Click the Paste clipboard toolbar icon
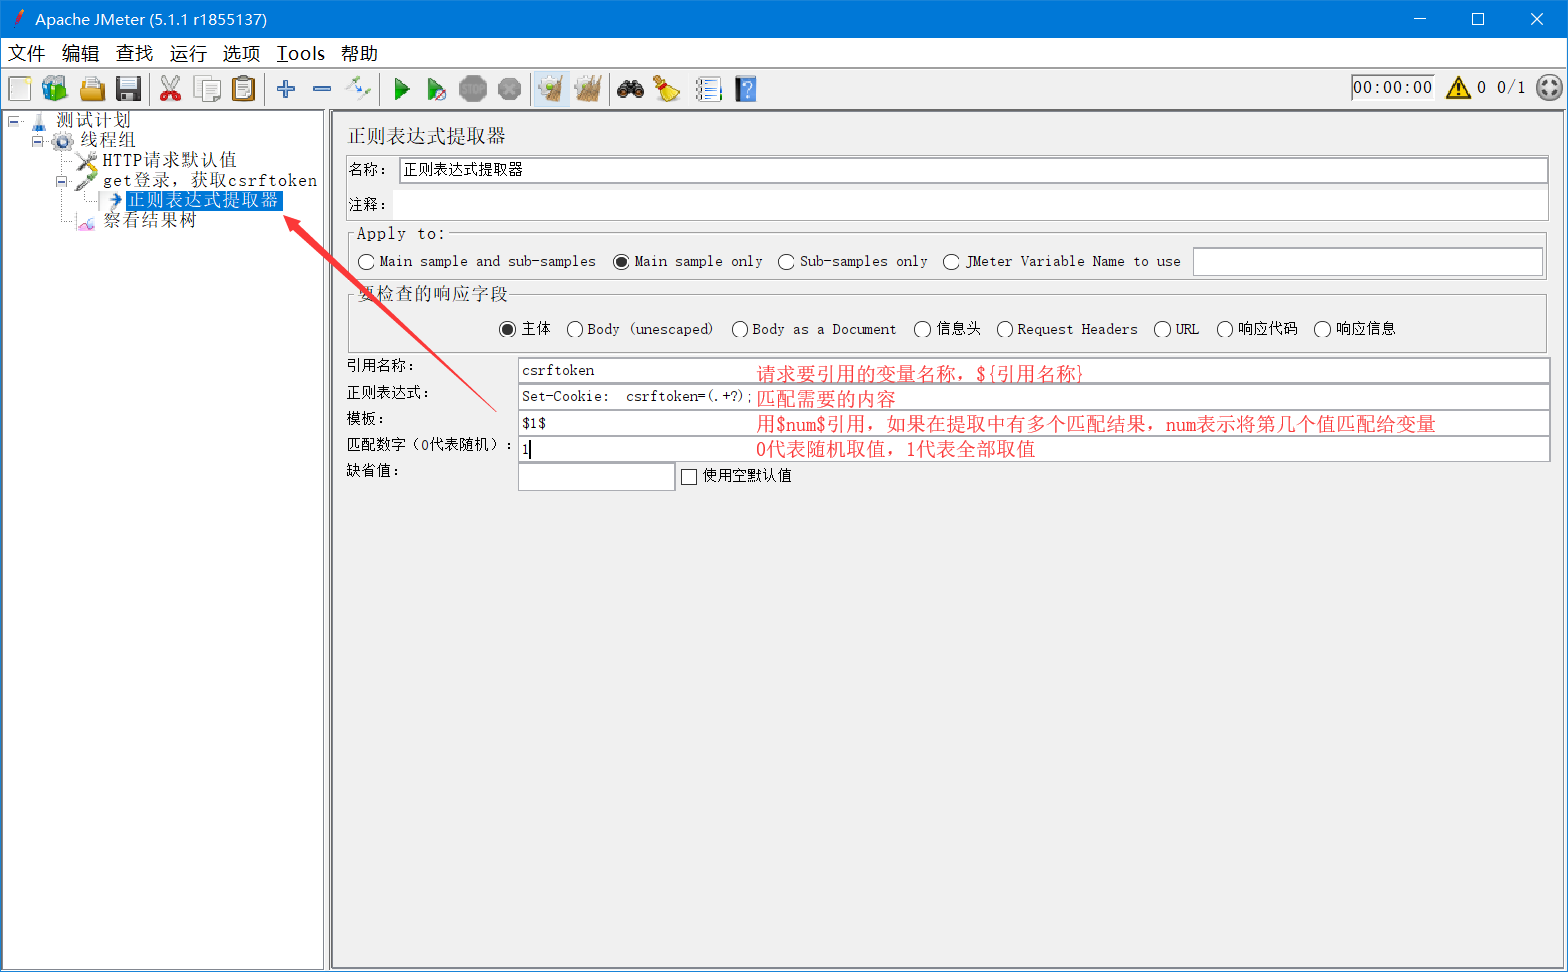The height and width of the screenshot is (972, 1568). coord(243,89)
